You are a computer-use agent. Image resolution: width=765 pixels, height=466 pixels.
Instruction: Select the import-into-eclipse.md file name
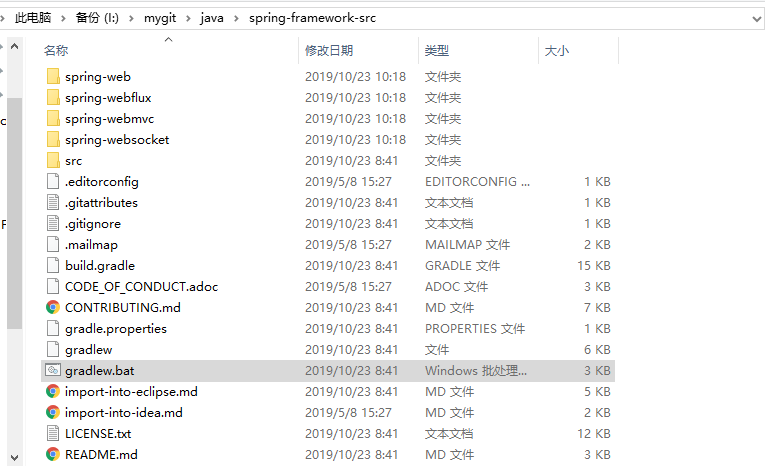pos(131,392)
